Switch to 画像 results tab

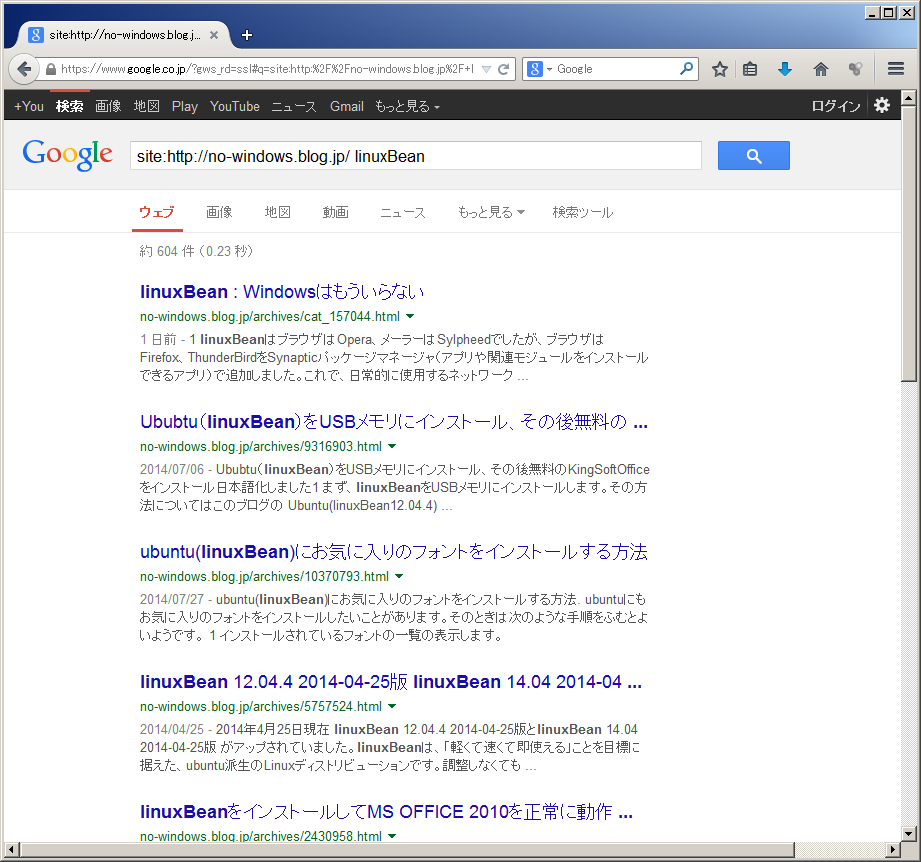[219, 213]
